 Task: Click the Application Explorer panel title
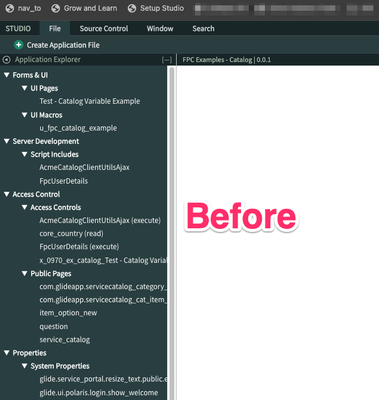(48, 60)
